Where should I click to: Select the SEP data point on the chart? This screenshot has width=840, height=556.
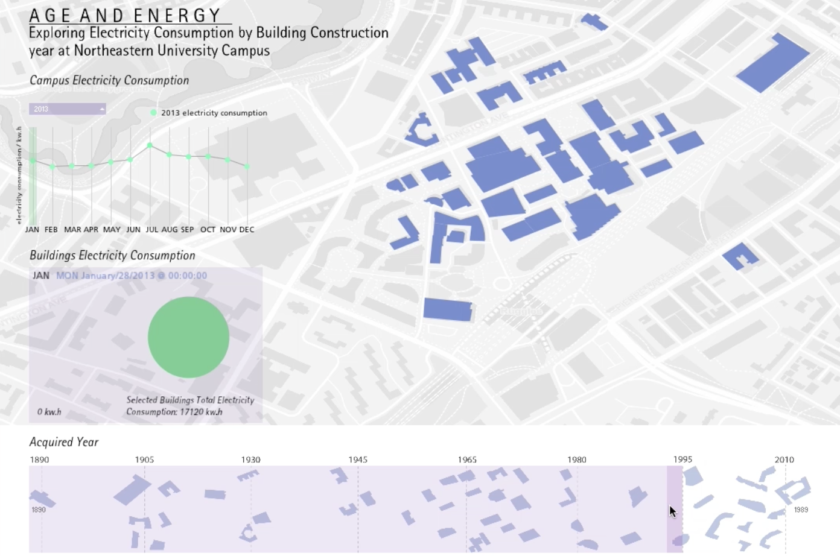[189, 157]
